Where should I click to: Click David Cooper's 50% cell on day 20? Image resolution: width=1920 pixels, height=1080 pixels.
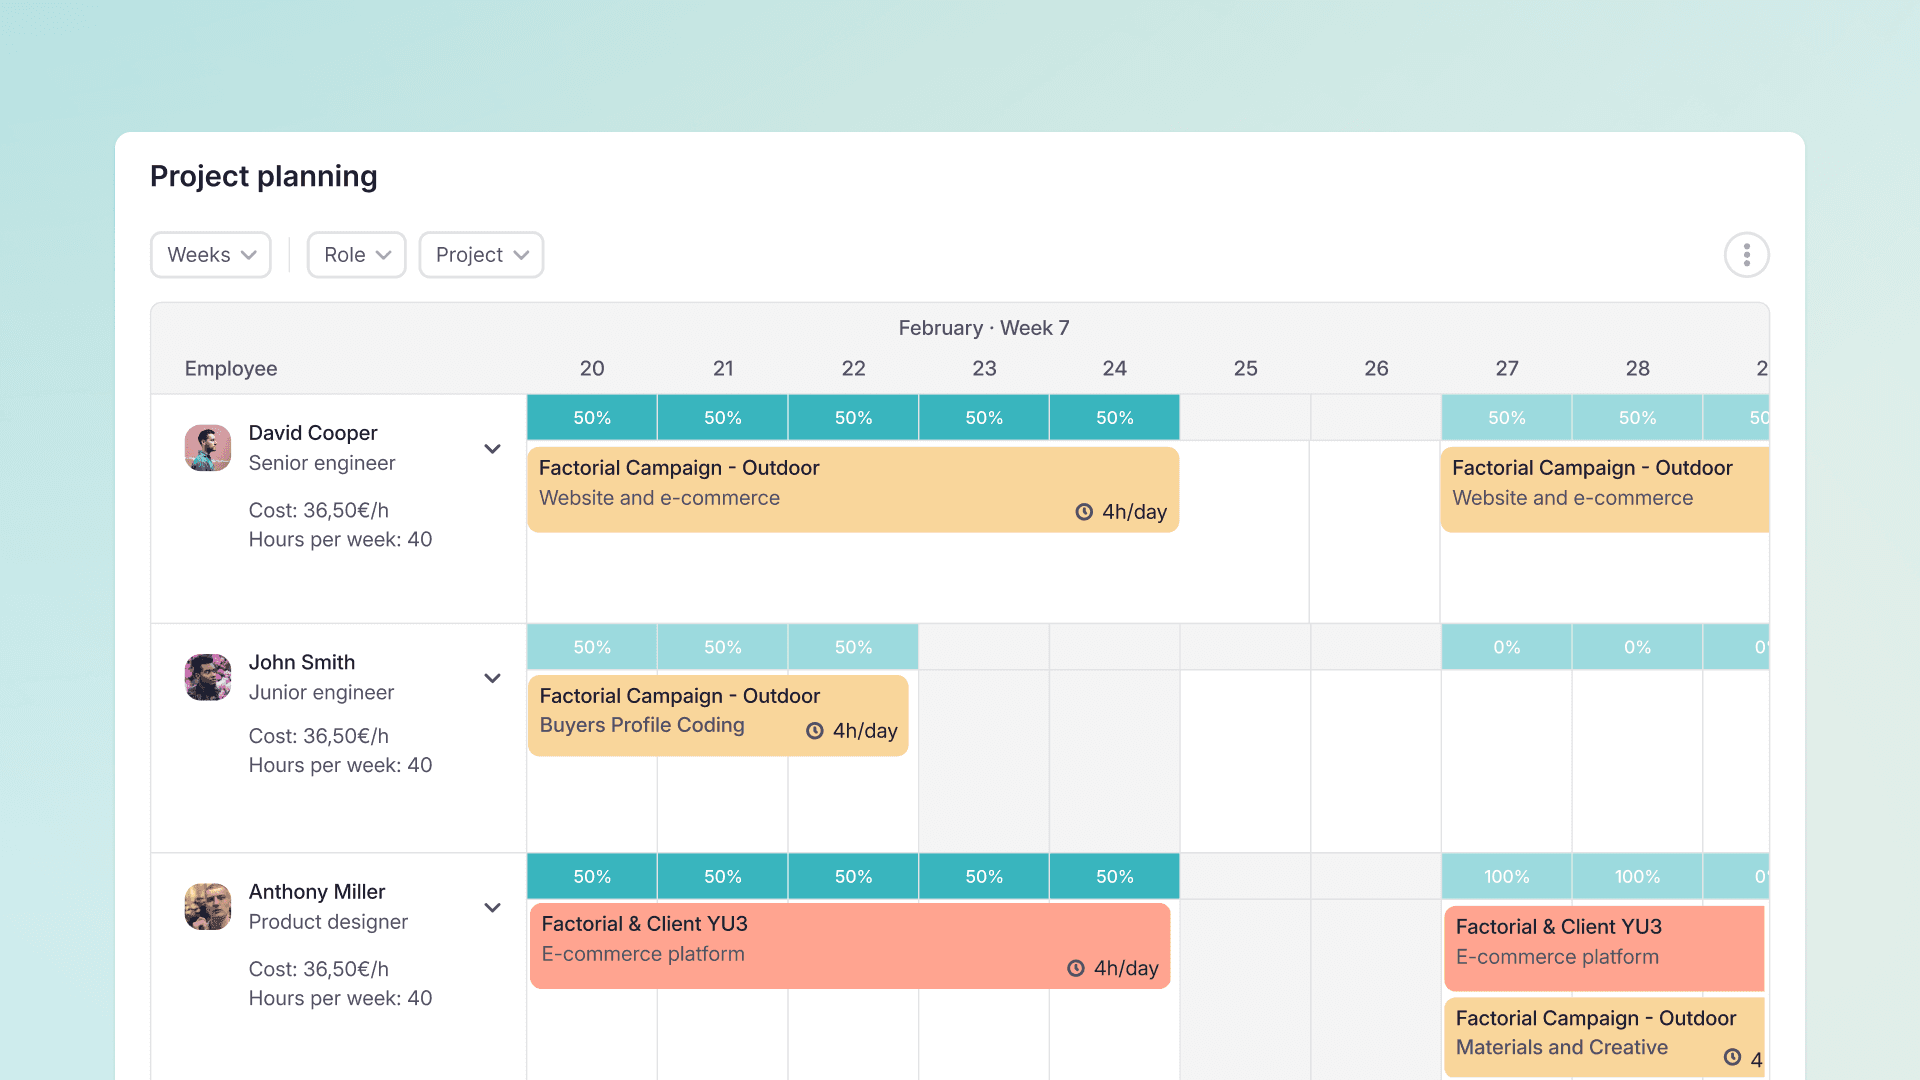click(591, 417)
